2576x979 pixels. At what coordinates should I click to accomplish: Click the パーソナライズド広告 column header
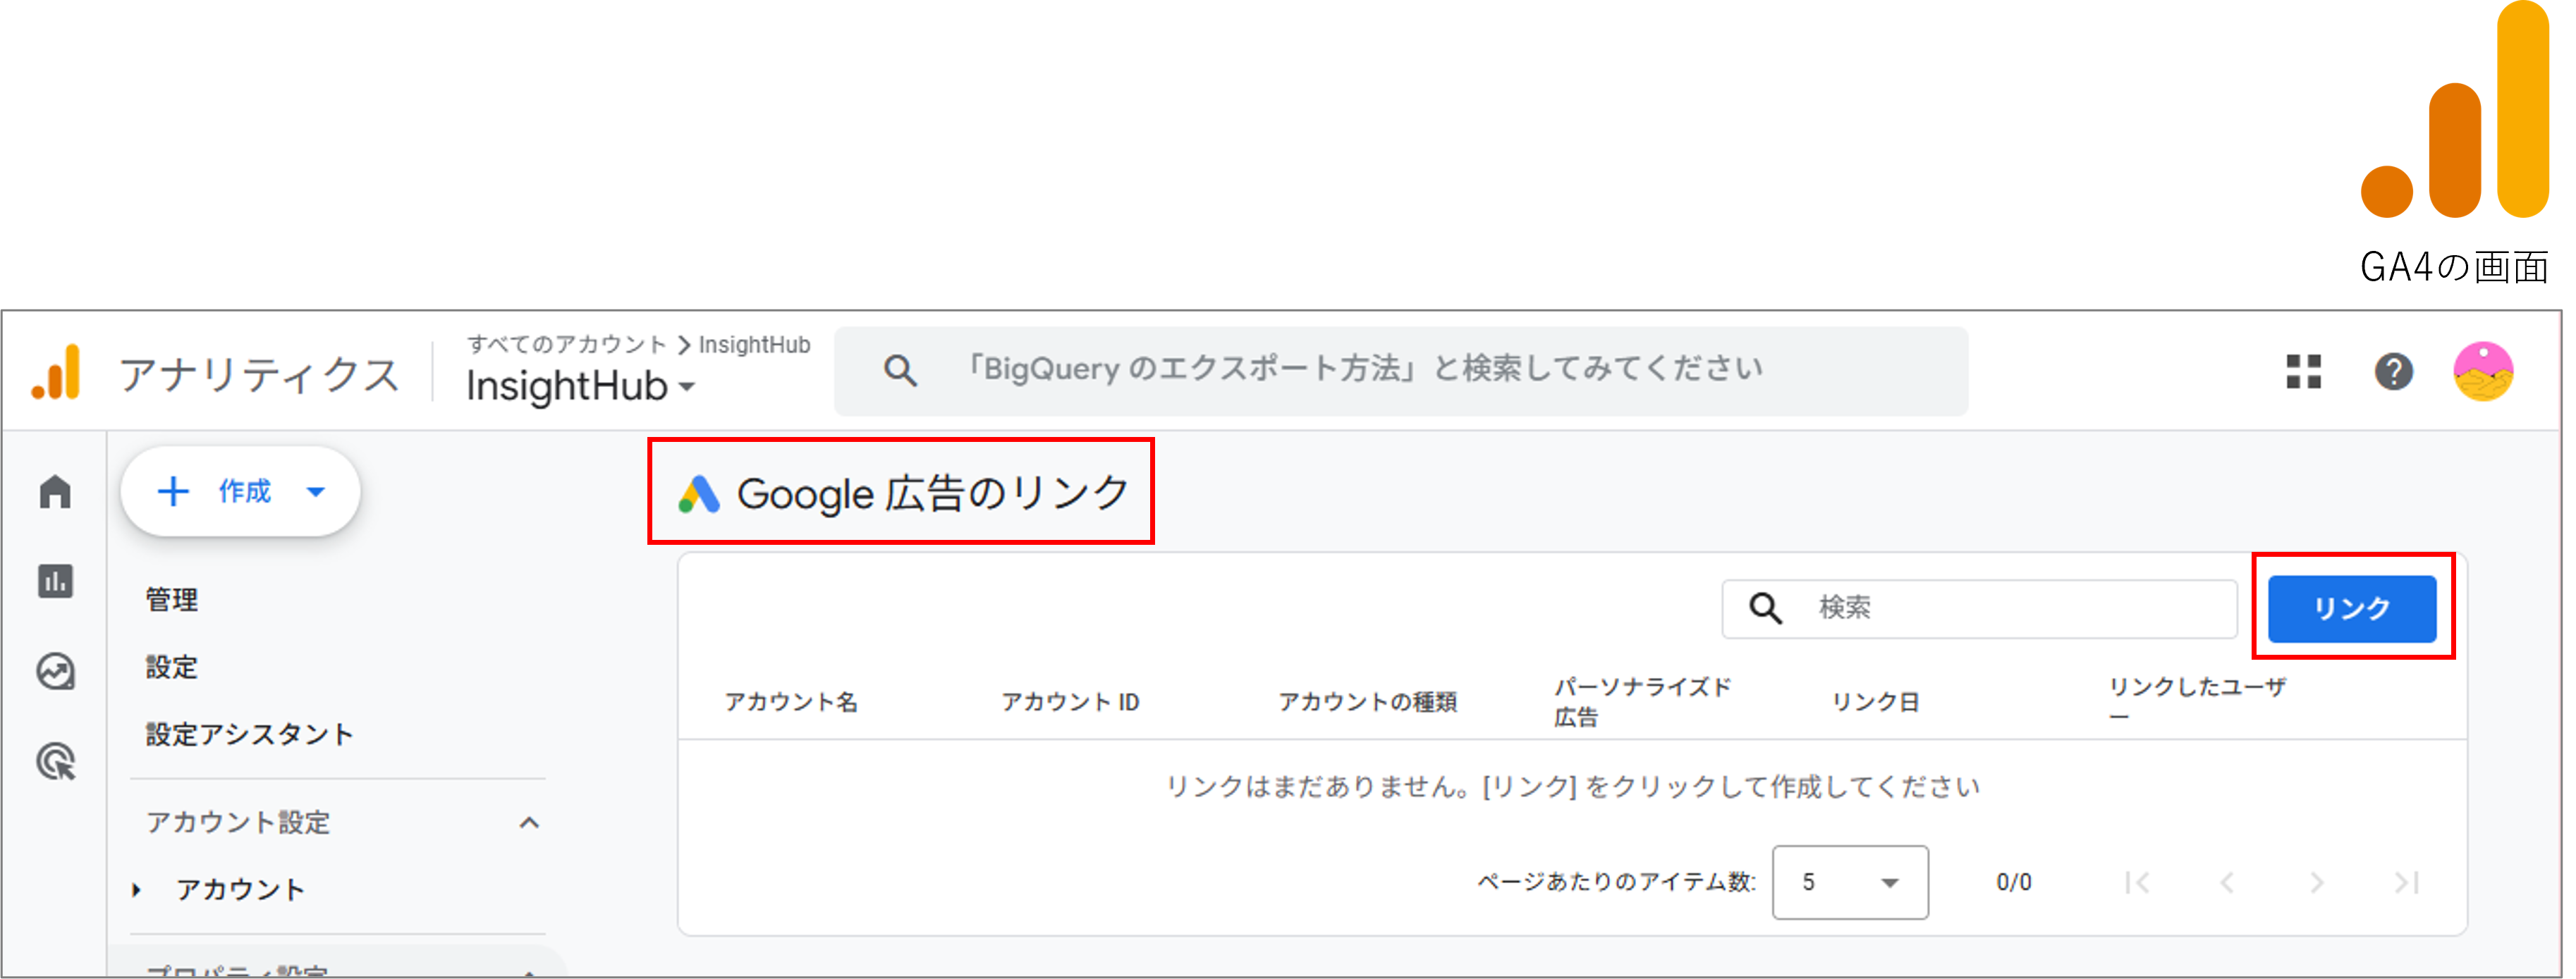[x=1642, y=702]
